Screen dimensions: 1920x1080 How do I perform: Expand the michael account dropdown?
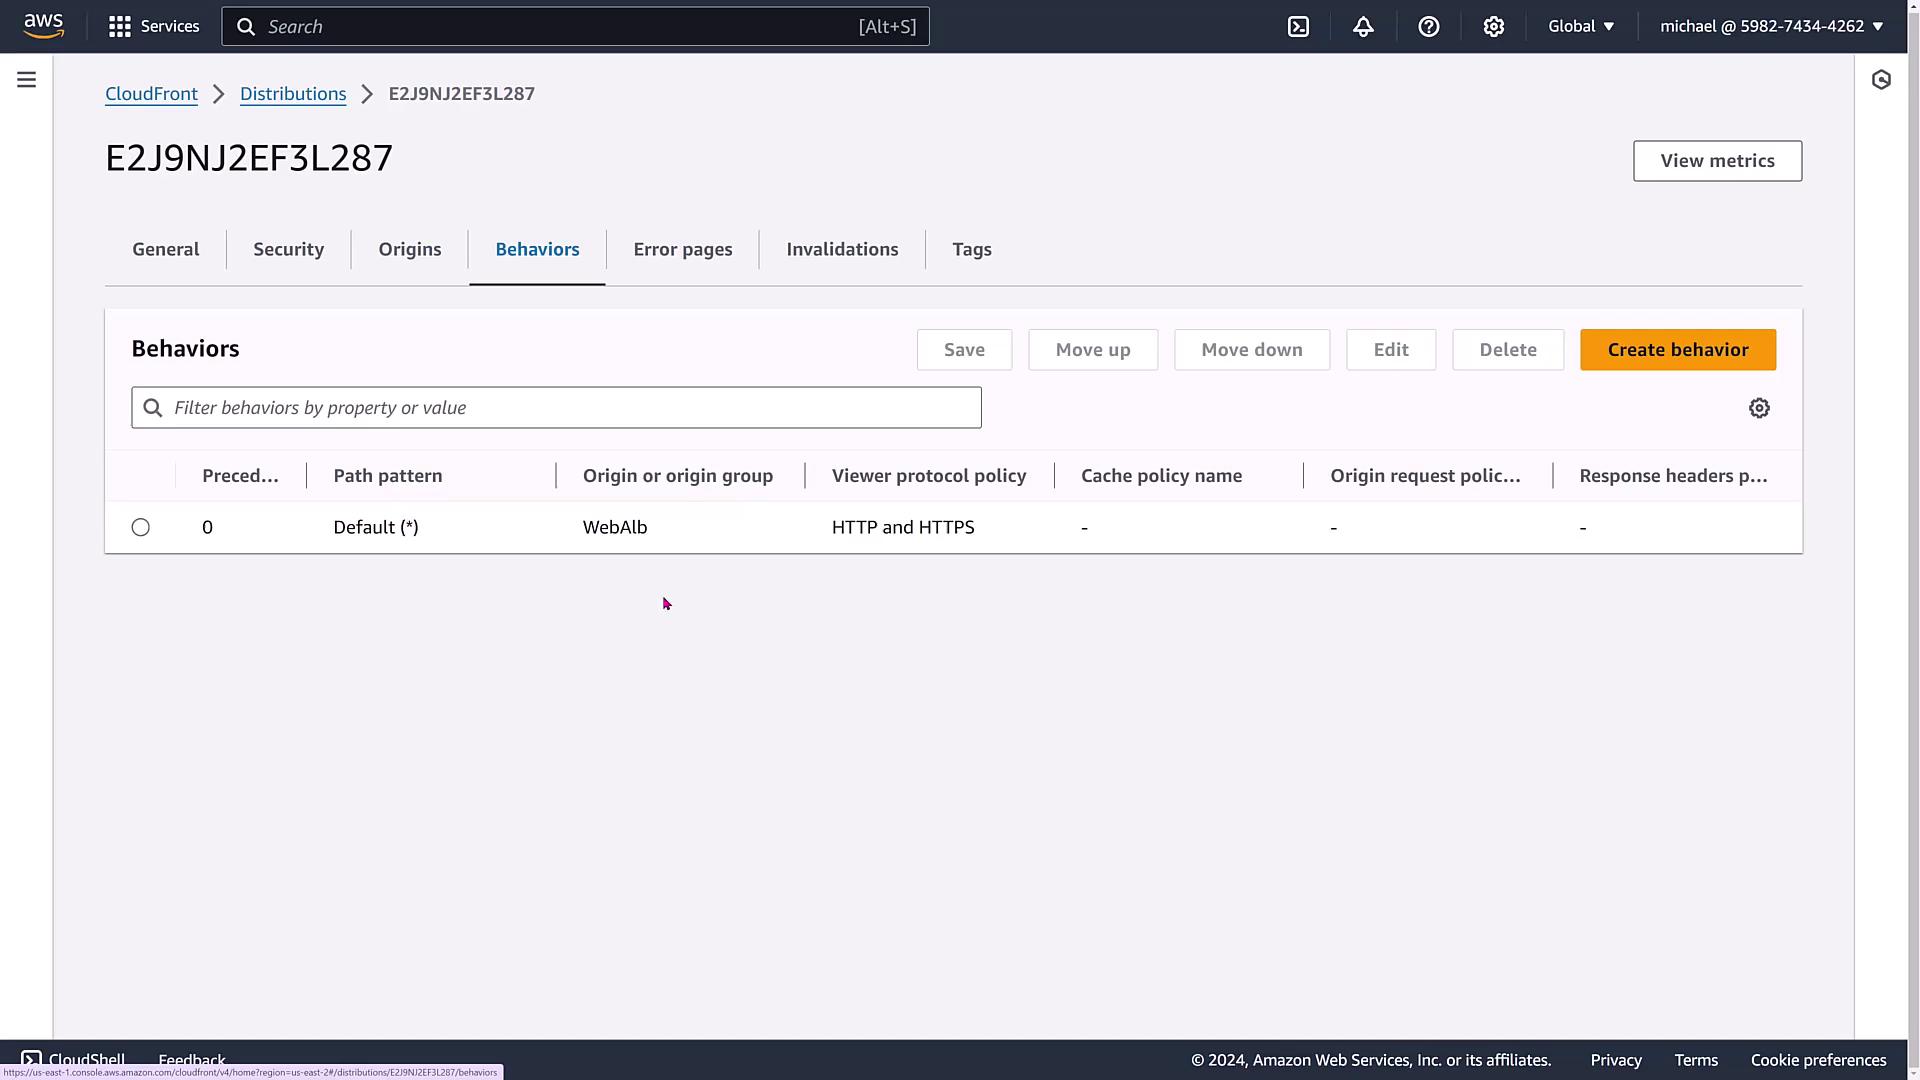[x=1771, y=26]
